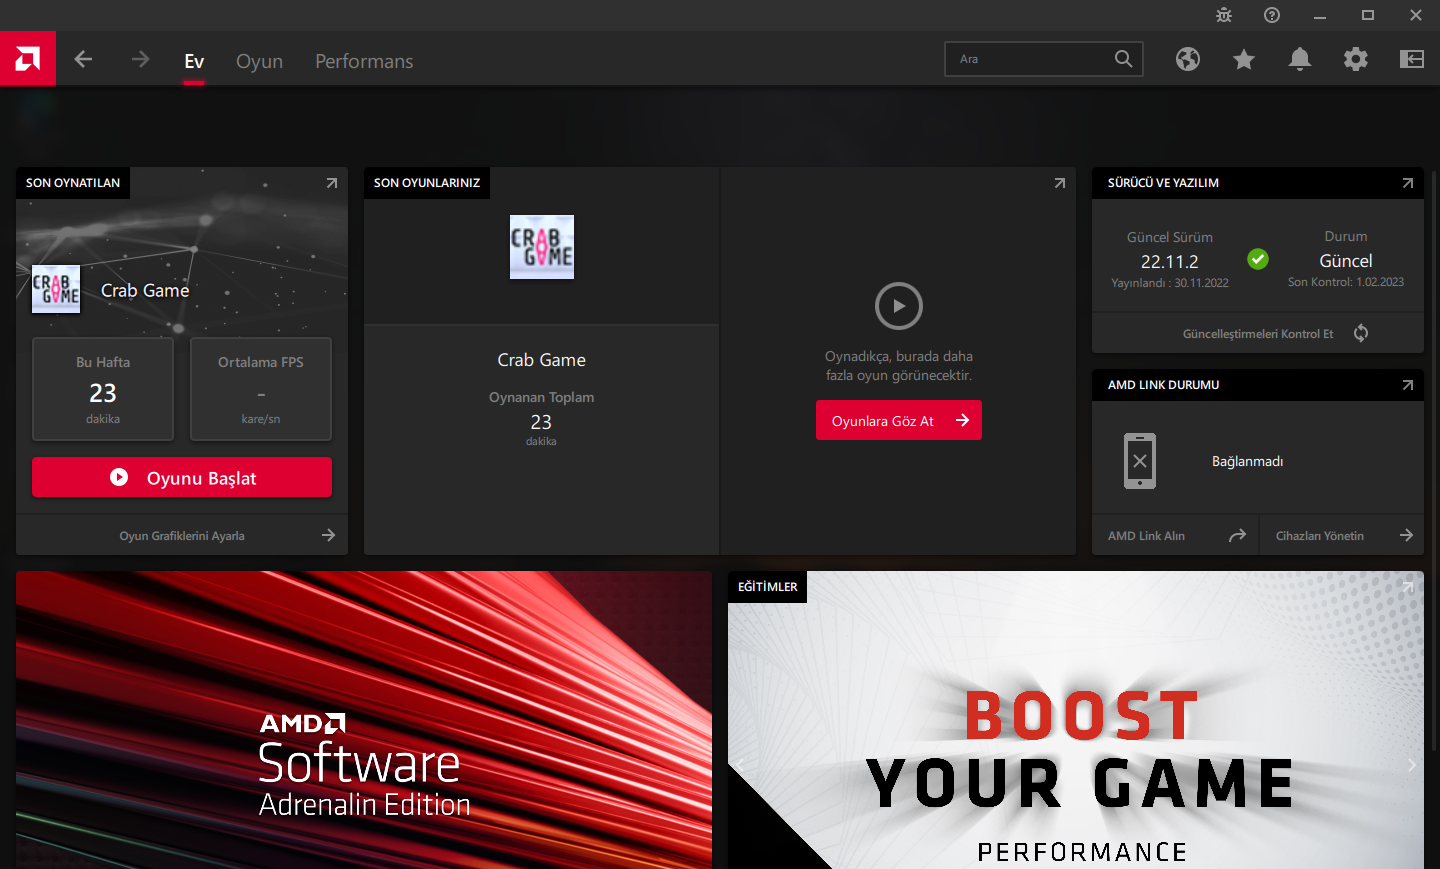
Task: Open the bug report icon
Action: coord(1224,15)
